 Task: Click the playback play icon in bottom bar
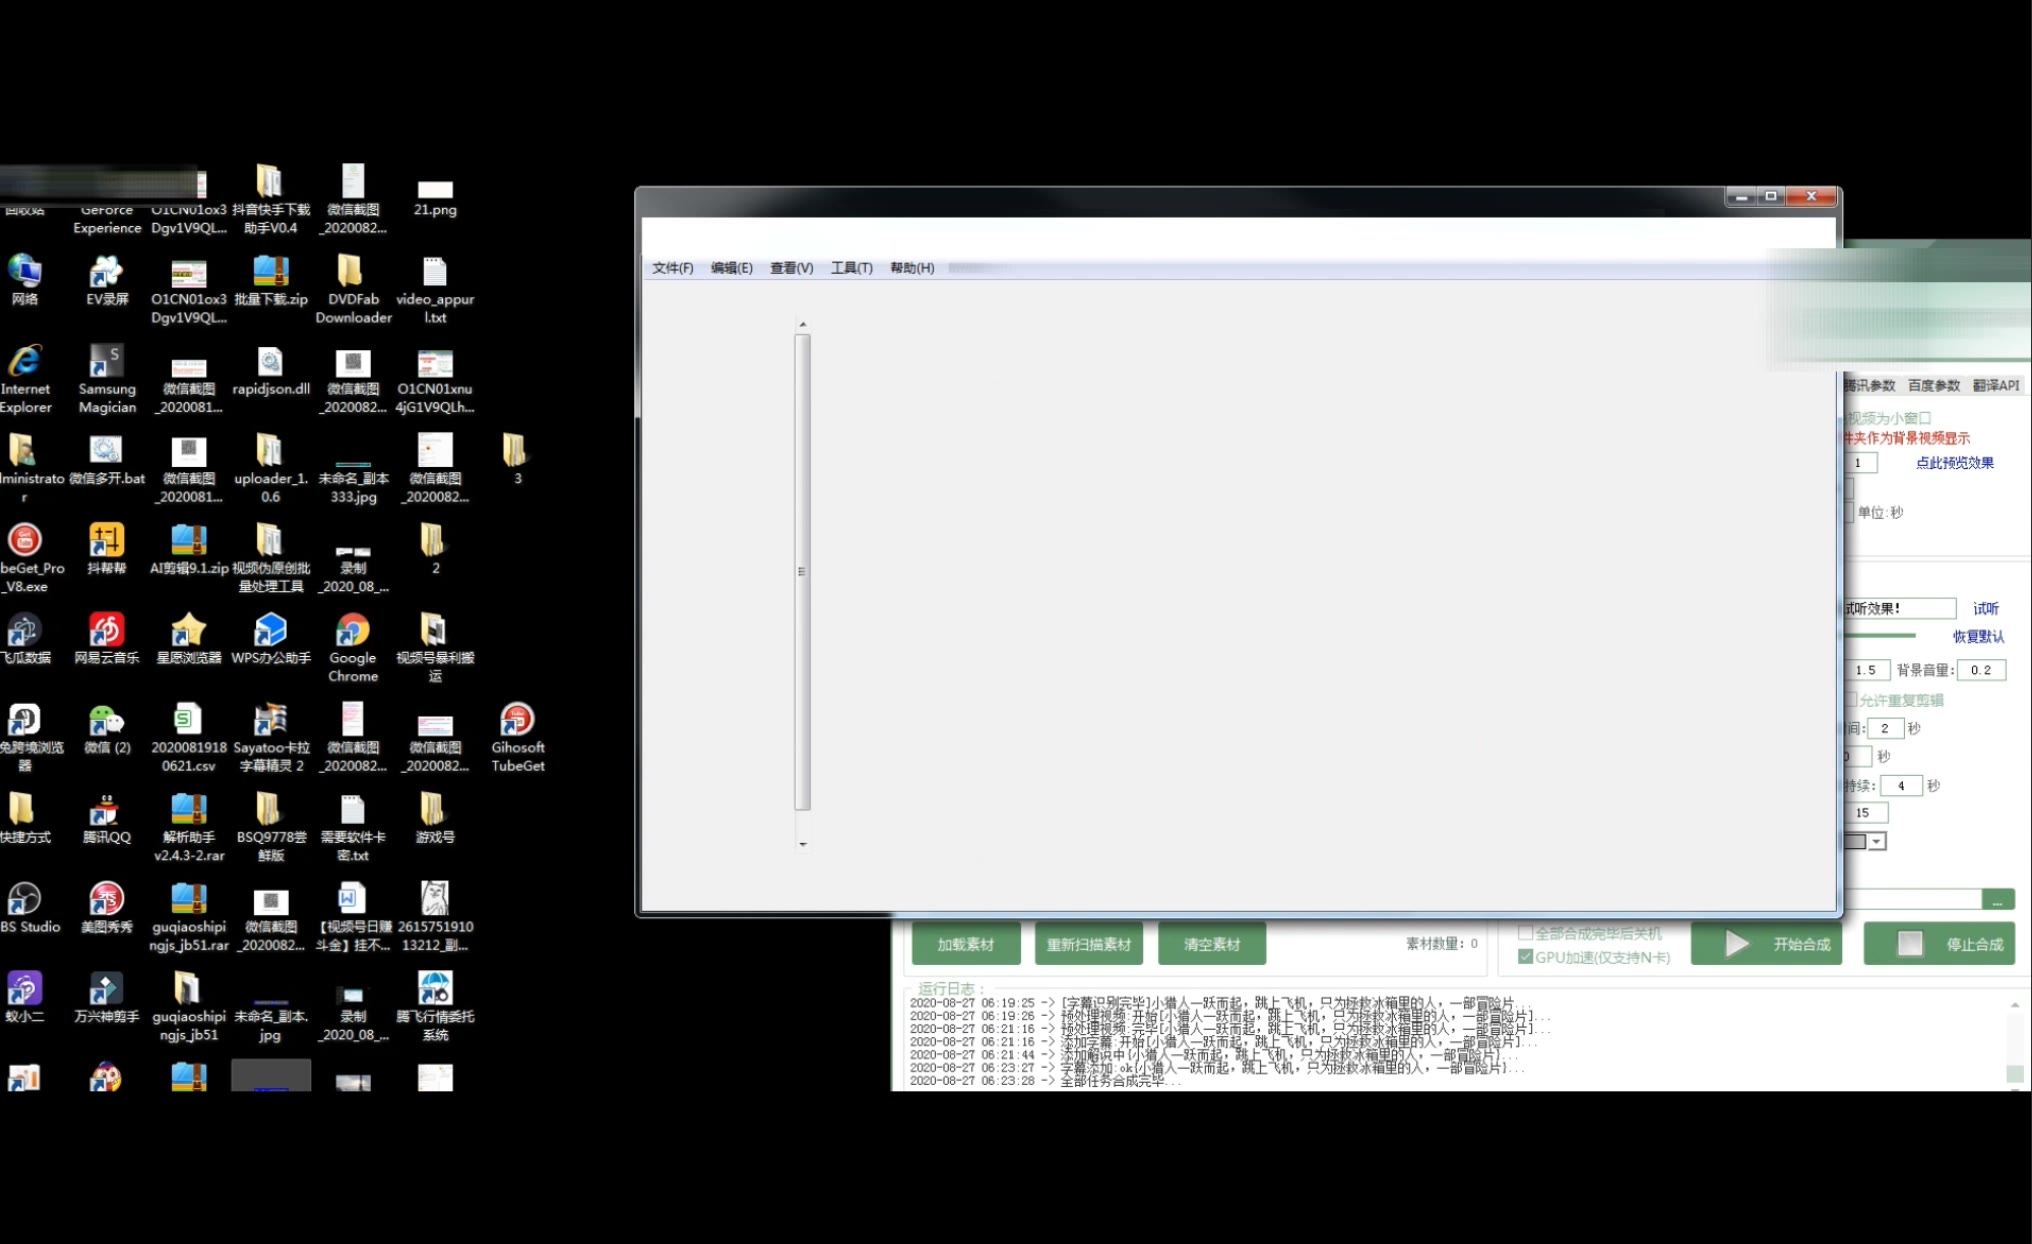[1737, 945]
